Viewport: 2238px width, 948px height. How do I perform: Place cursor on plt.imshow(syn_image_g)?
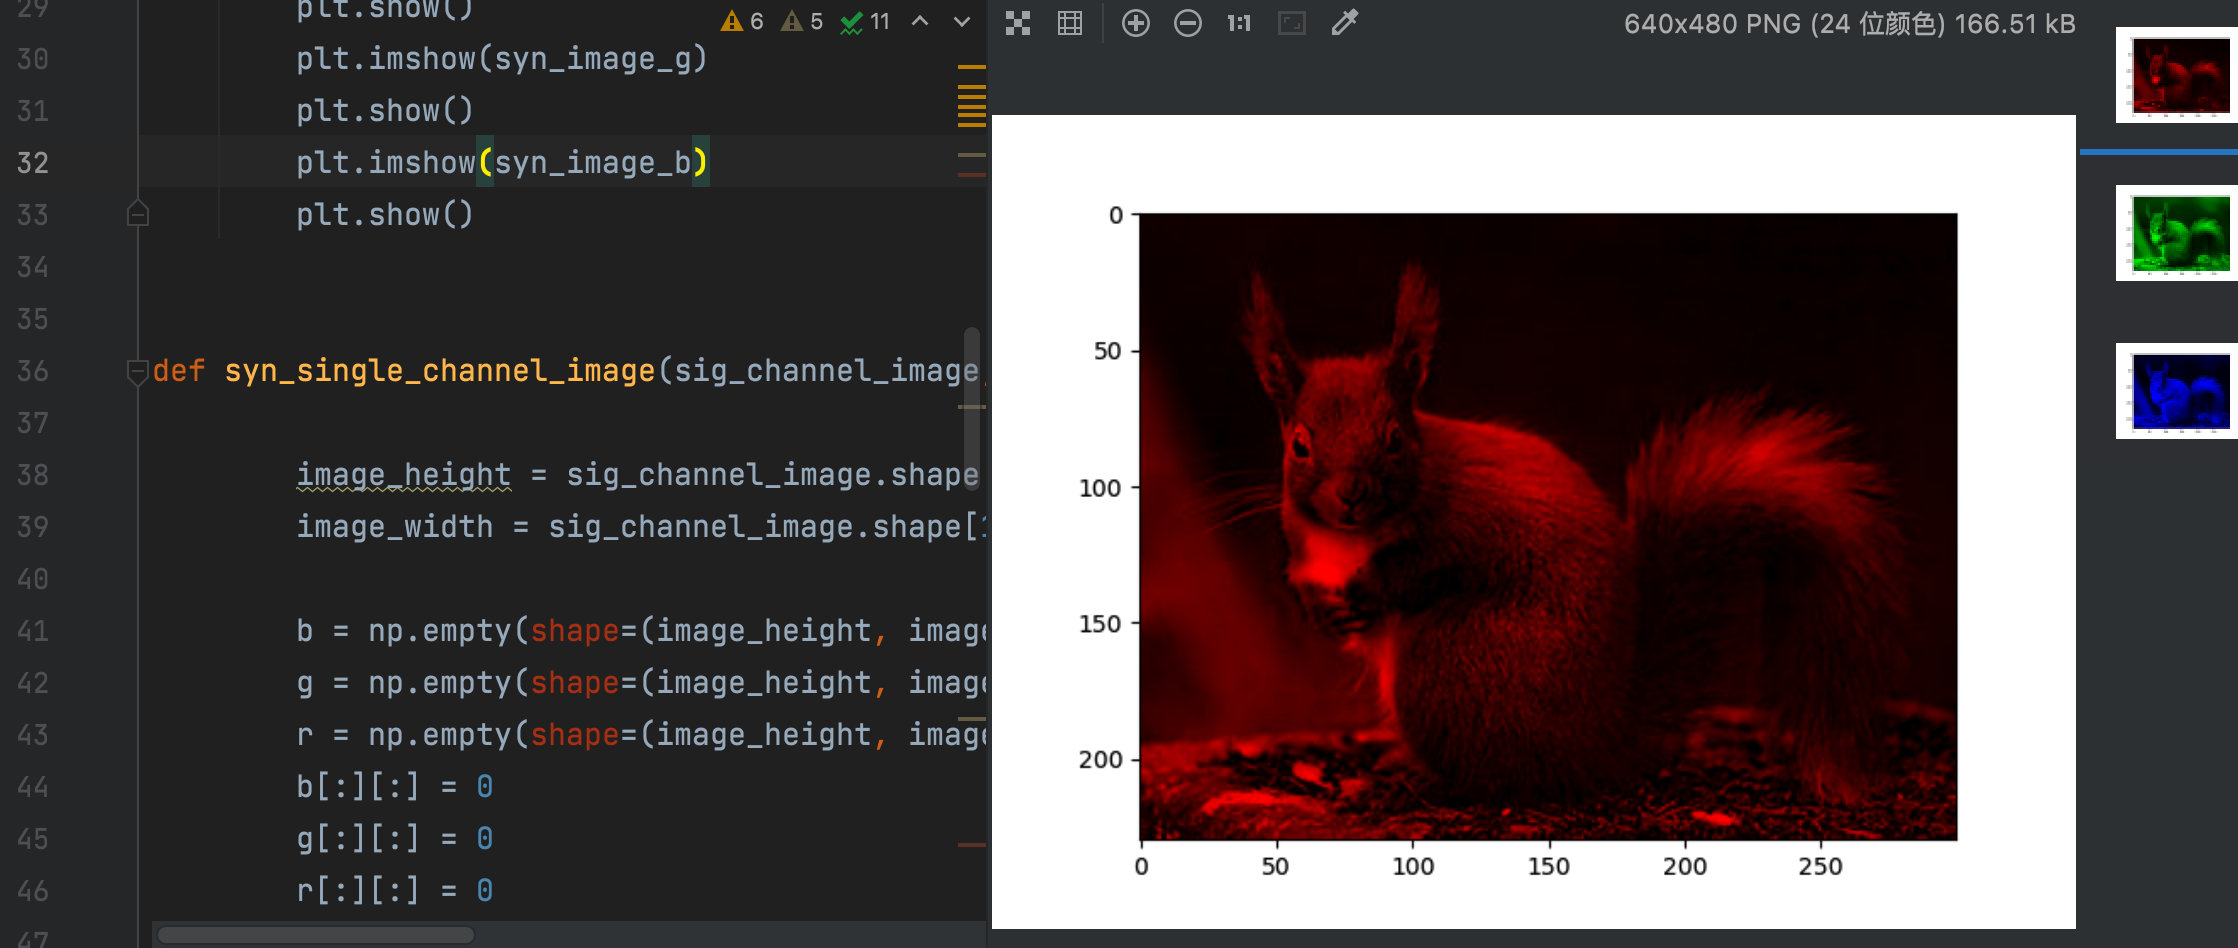coord(502,59)
